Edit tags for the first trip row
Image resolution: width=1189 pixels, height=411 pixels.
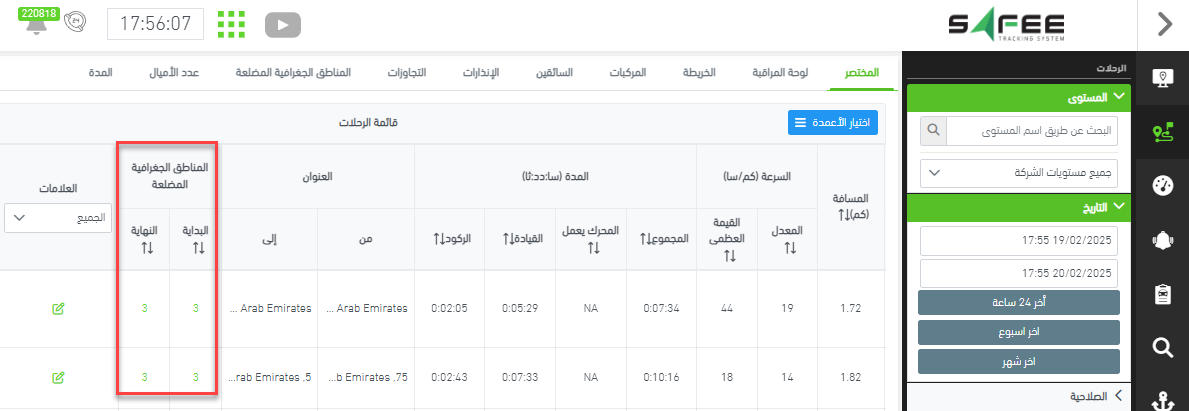coord(58,308)
